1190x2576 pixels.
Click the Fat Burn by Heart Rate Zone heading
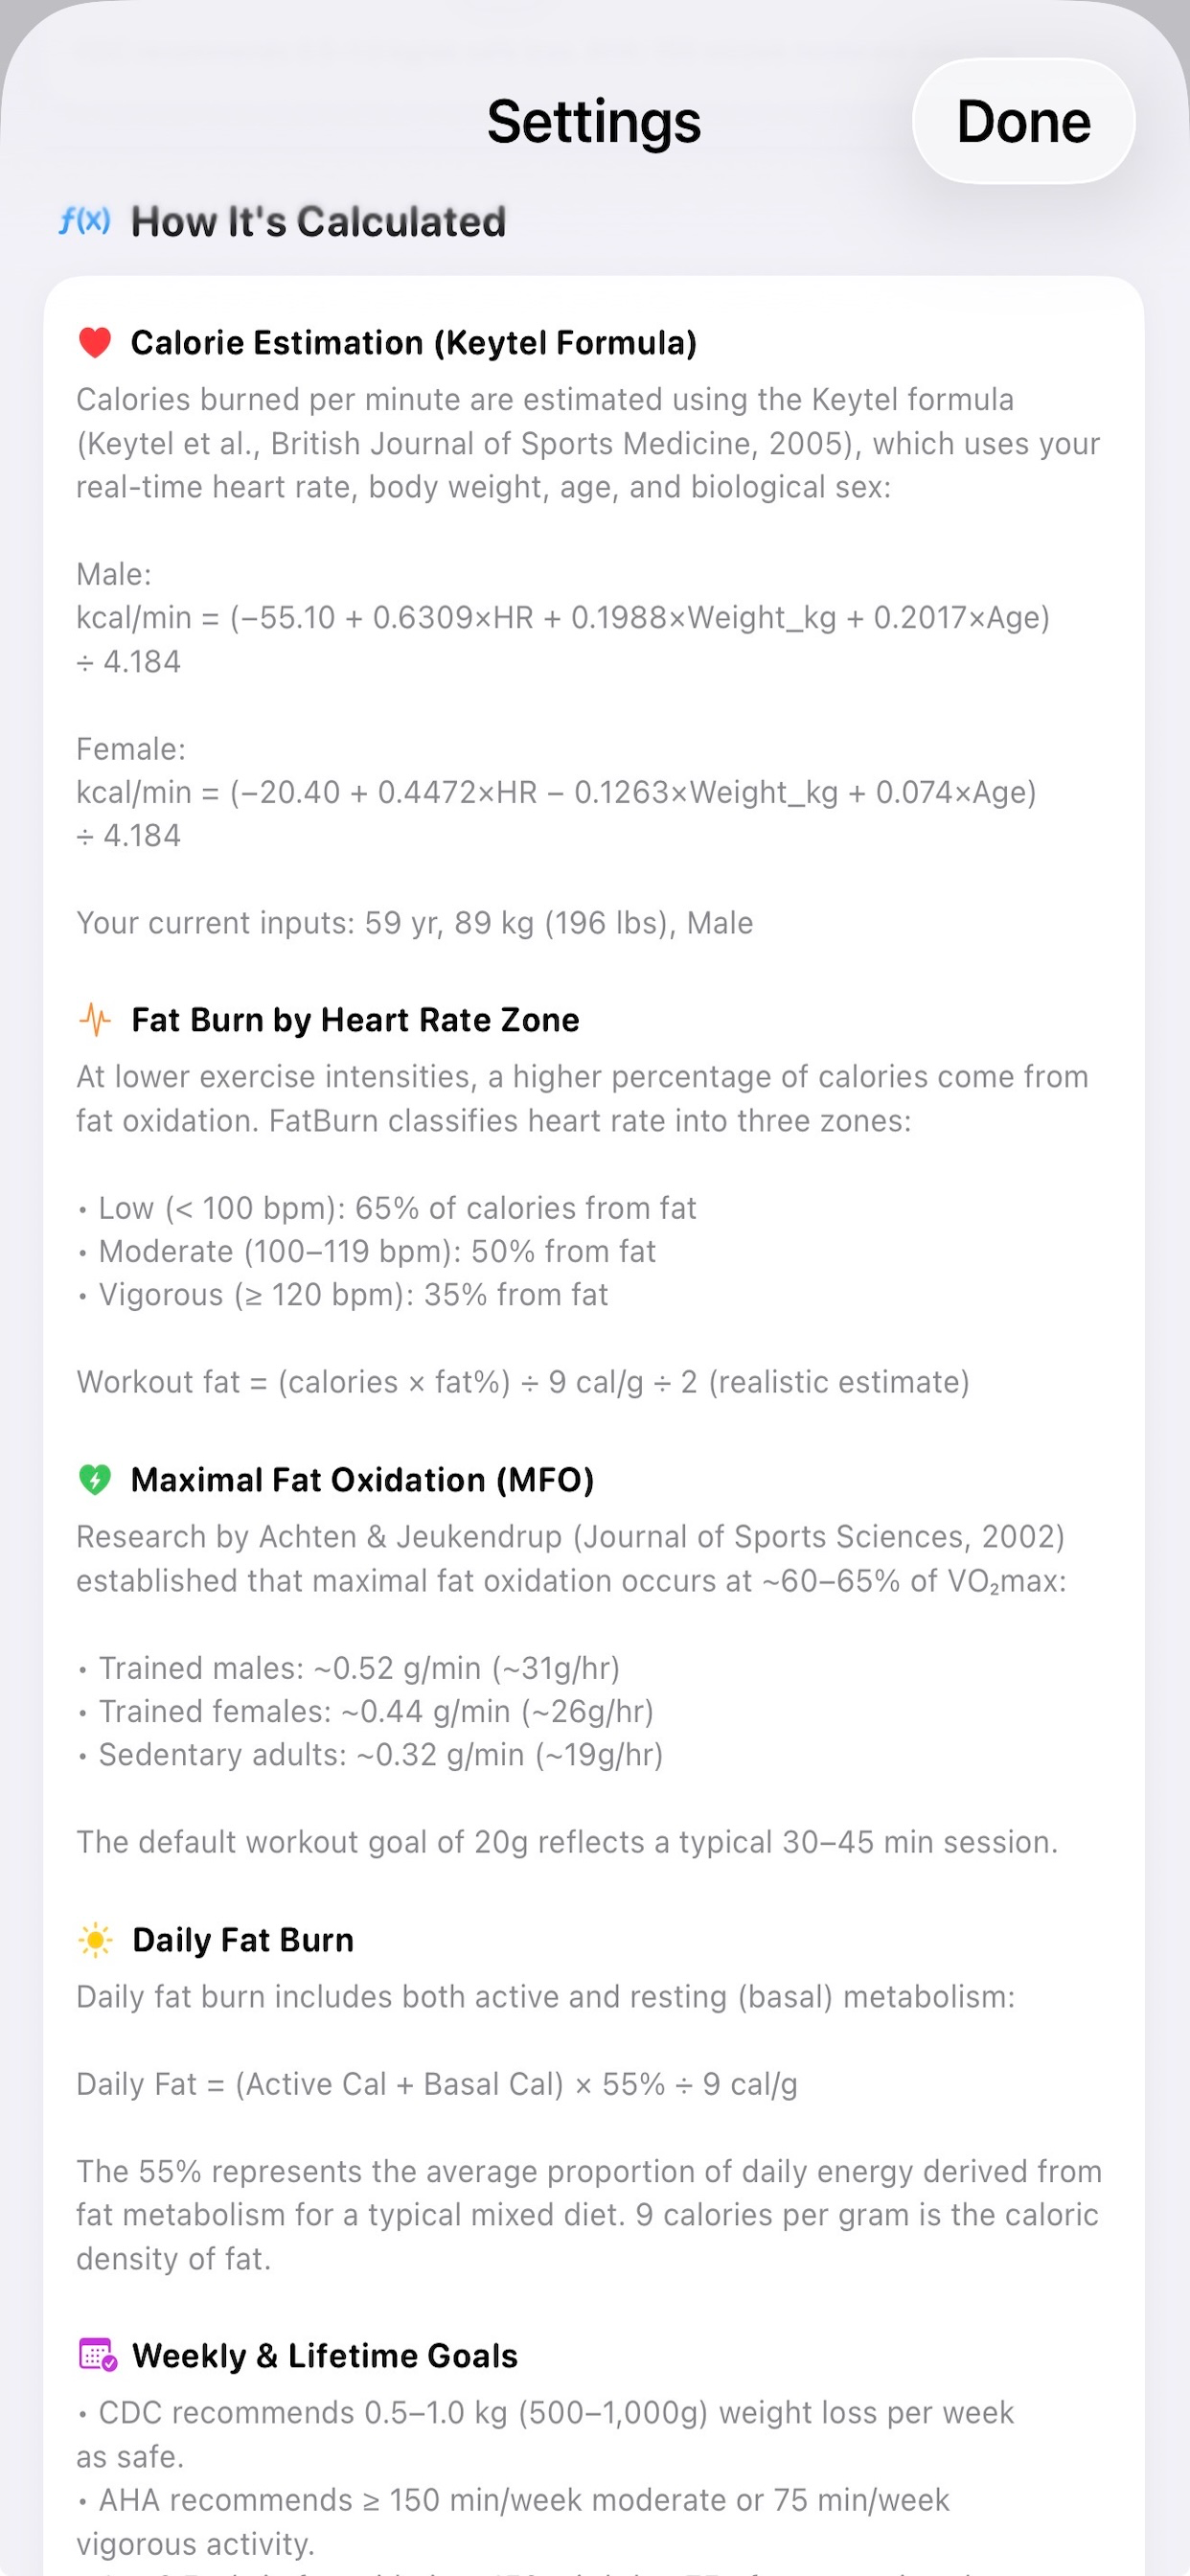[355, 1020]
